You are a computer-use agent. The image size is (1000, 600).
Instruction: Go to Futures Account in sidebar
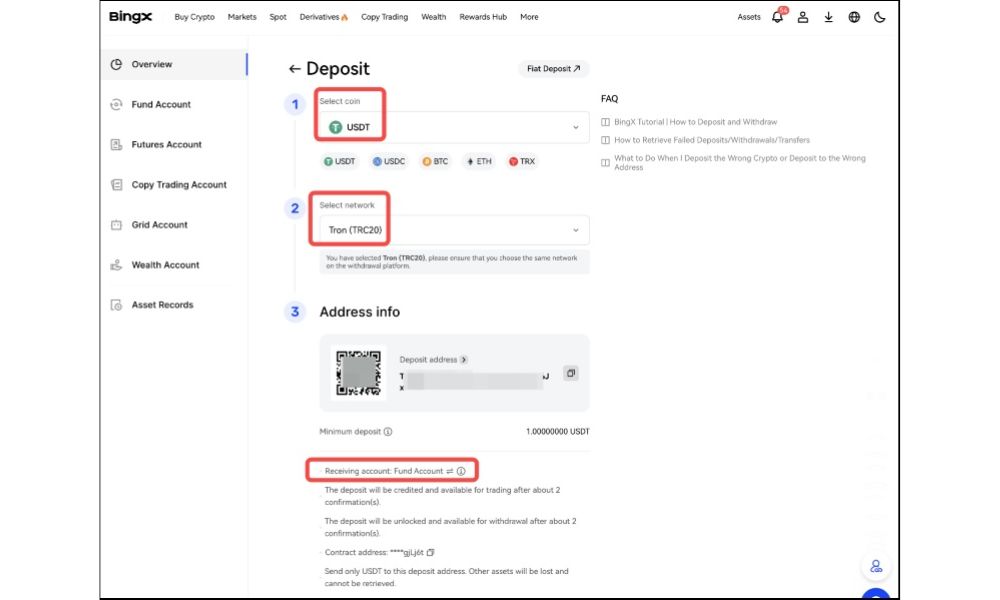(166, 145)
